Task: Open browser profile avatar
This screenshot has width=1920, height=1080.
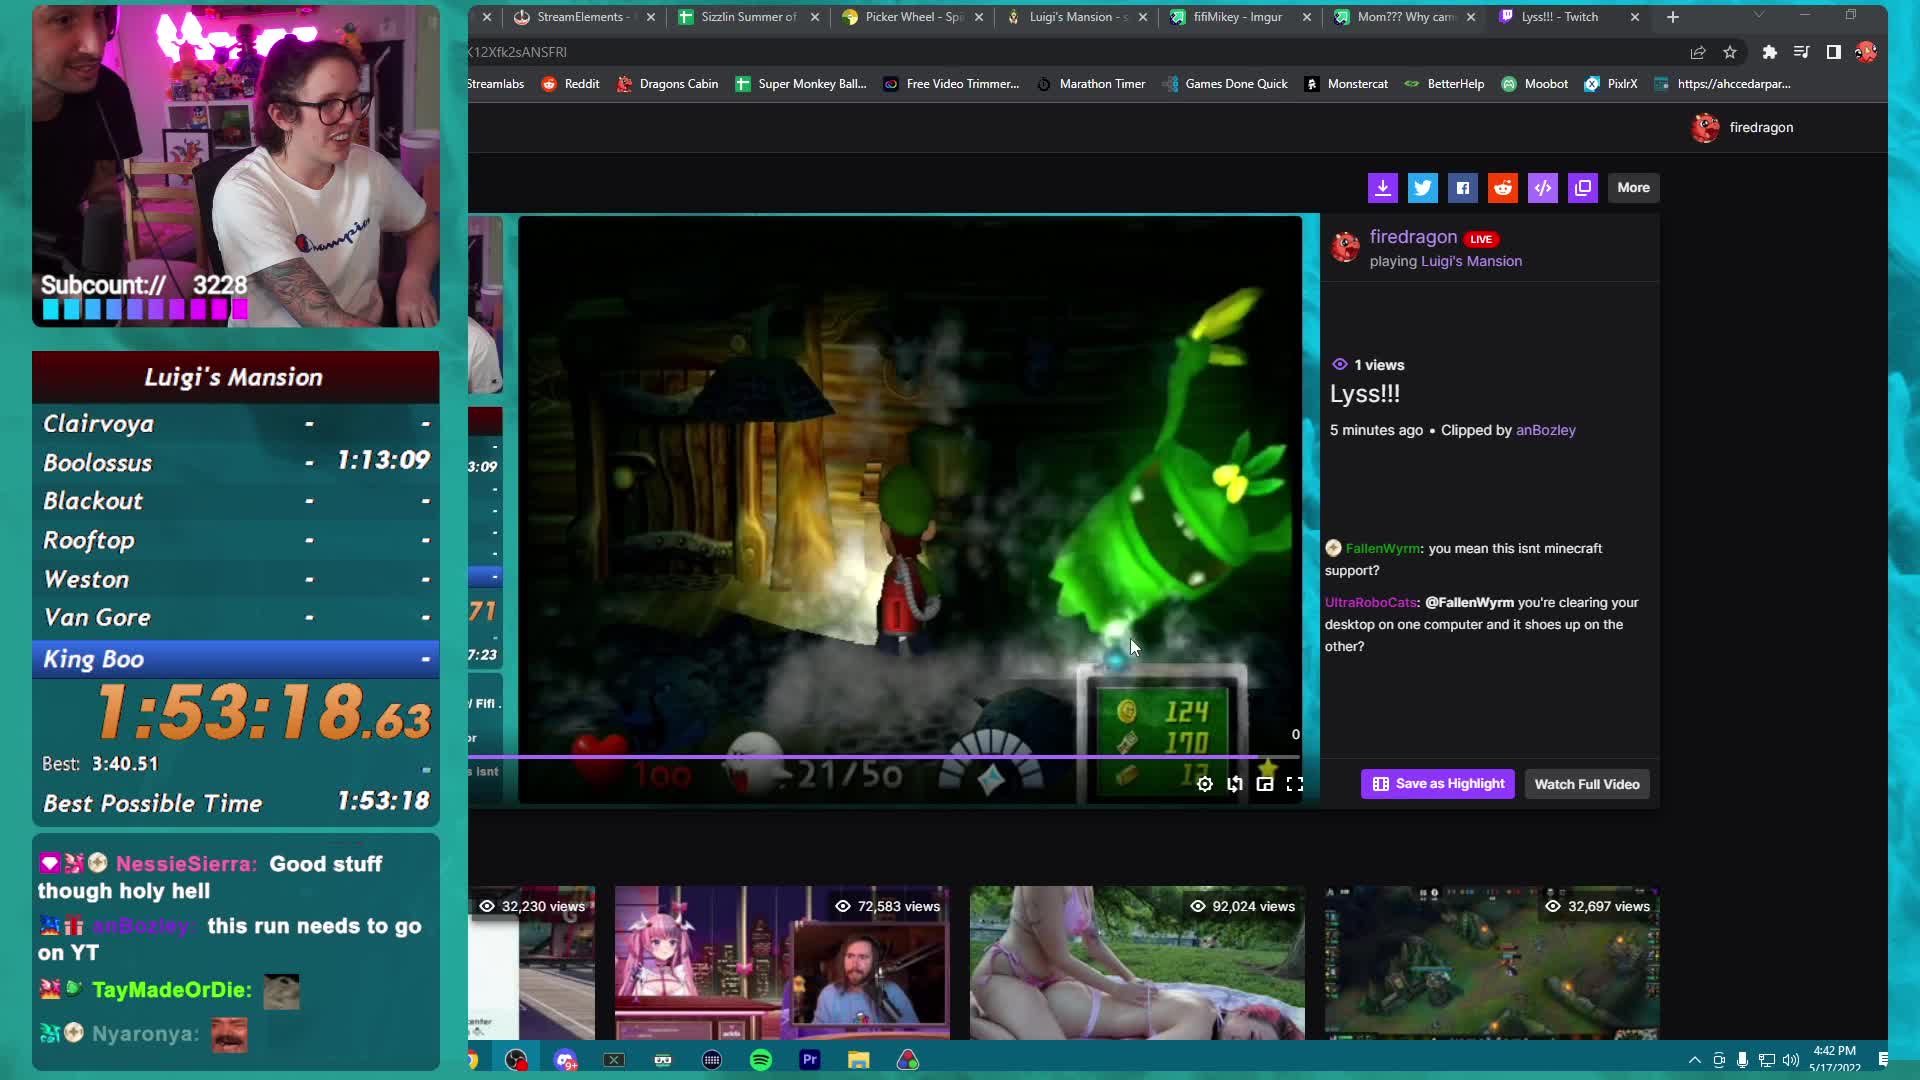Action: 1865,52
